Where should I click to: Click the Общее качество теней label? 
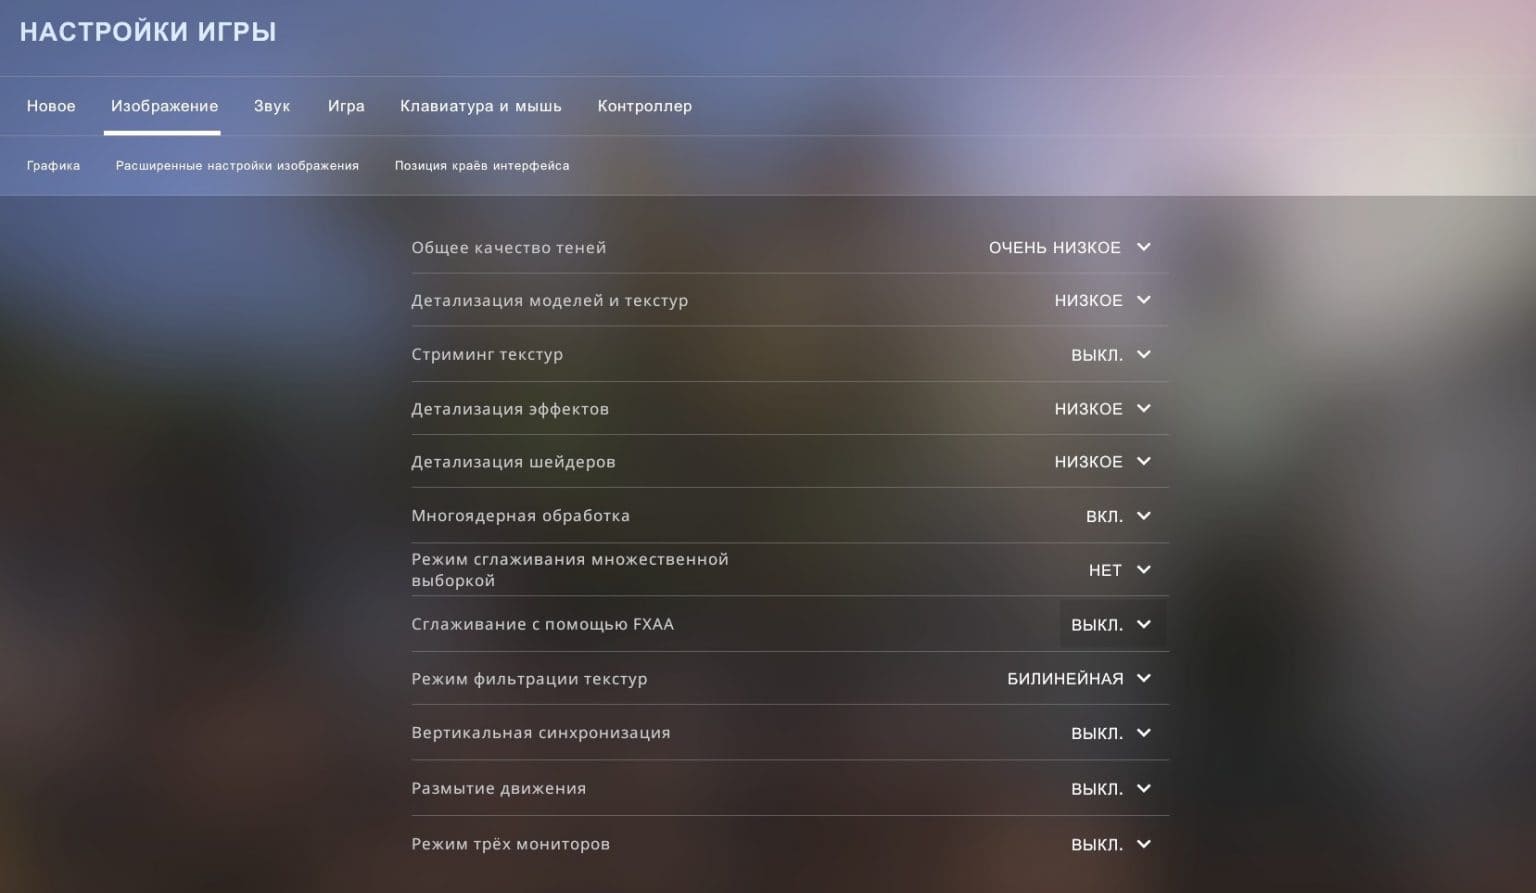[x=509, y=248]
